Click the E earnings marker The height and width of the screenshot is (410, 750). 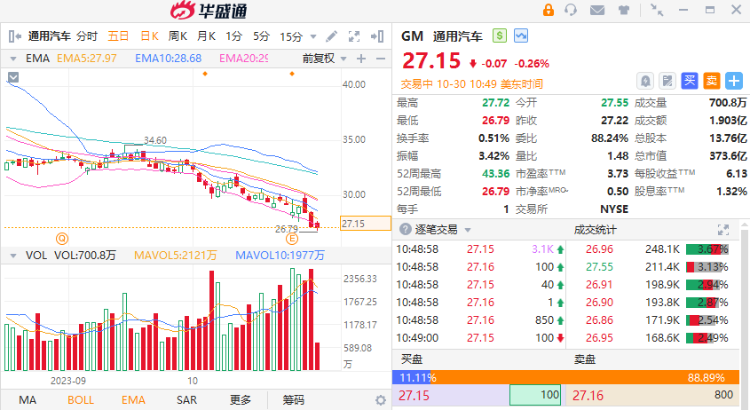[292, 239]
